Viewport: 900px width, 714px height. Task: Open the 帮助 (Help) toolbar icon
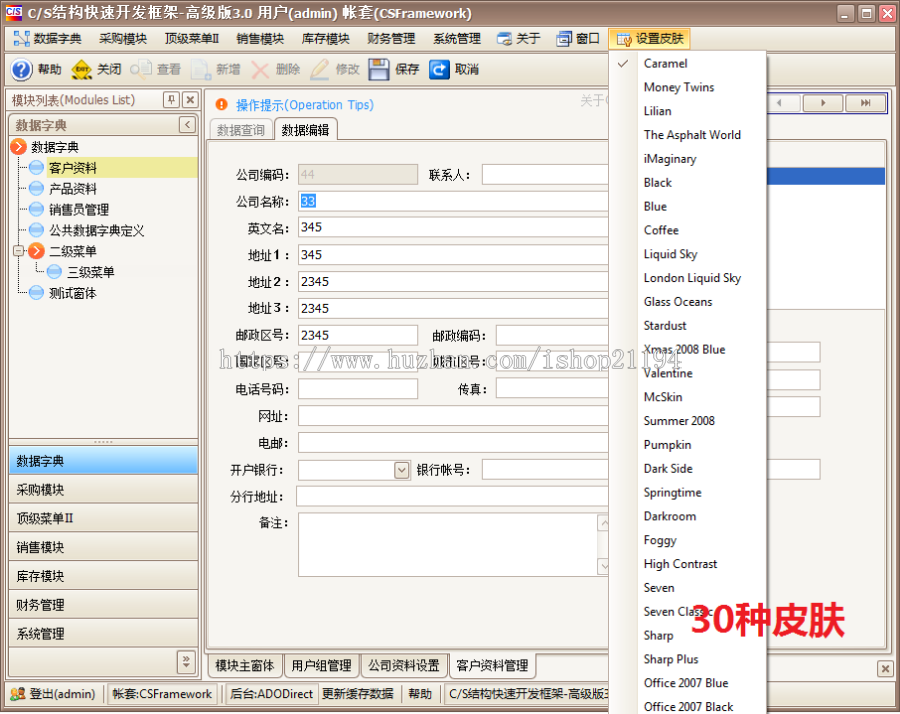[x=22, y=70]
